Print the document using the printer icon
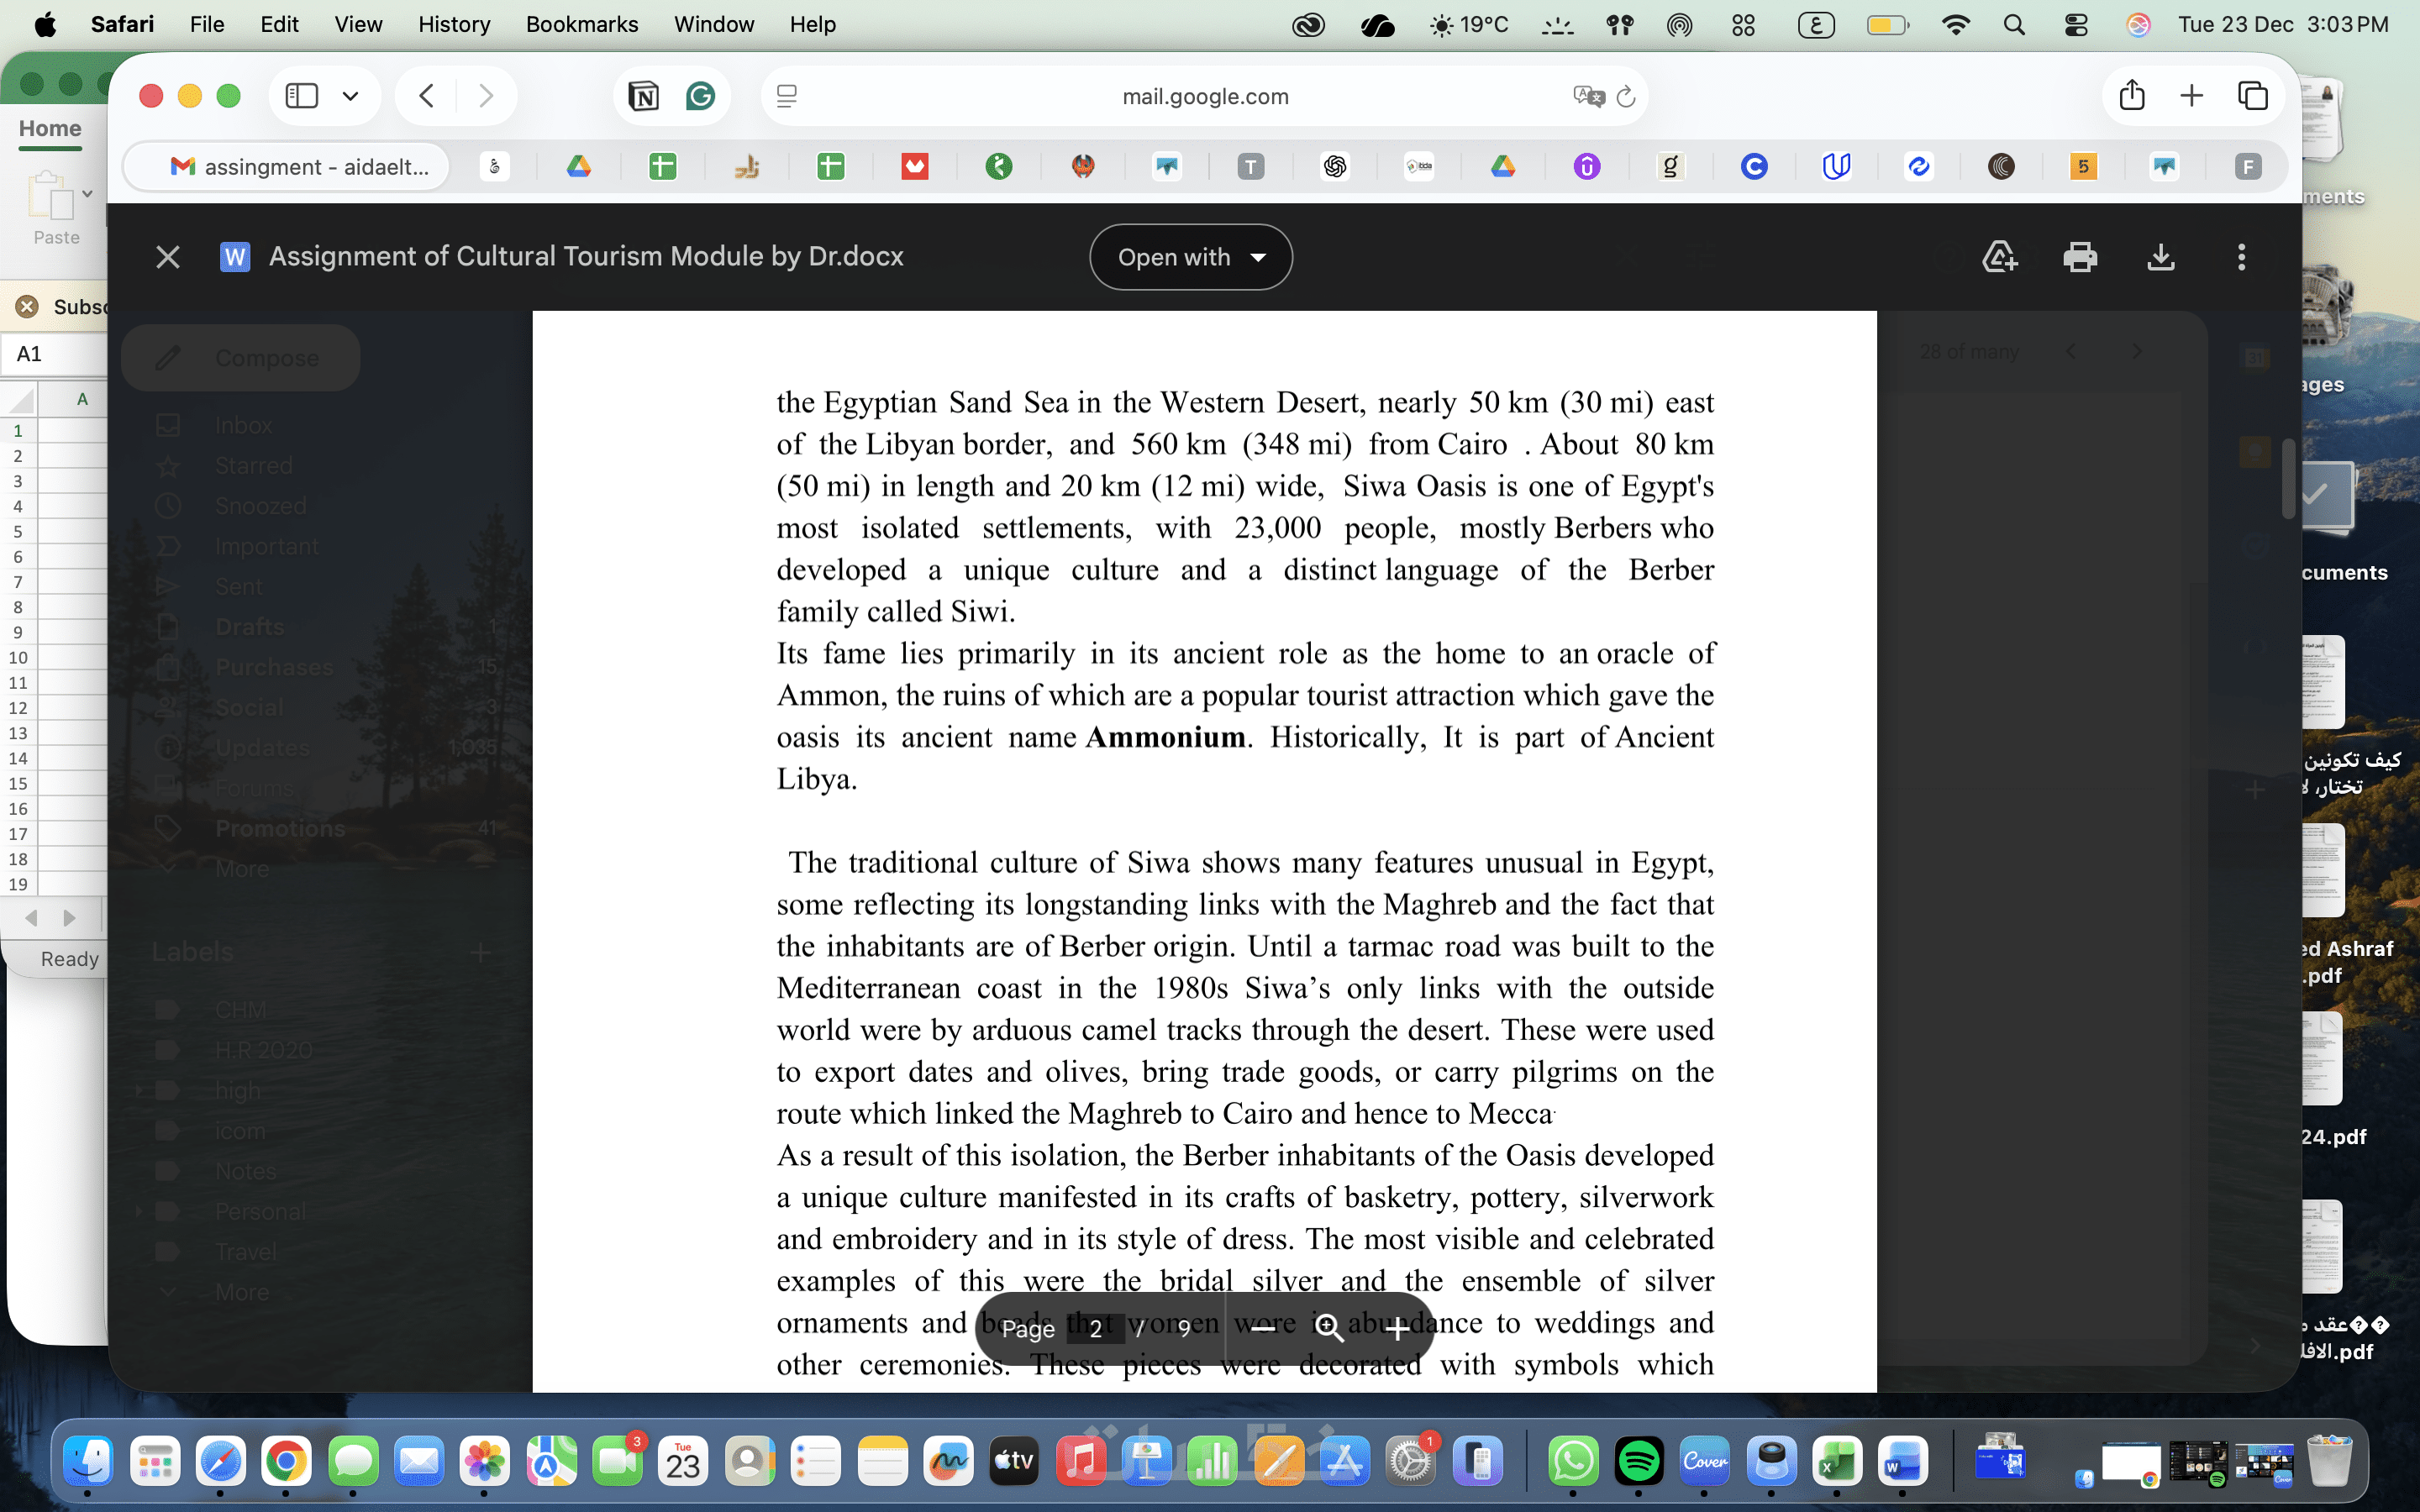The height and width of the screenshot is (1512, 2420). tap(2080, 257)
